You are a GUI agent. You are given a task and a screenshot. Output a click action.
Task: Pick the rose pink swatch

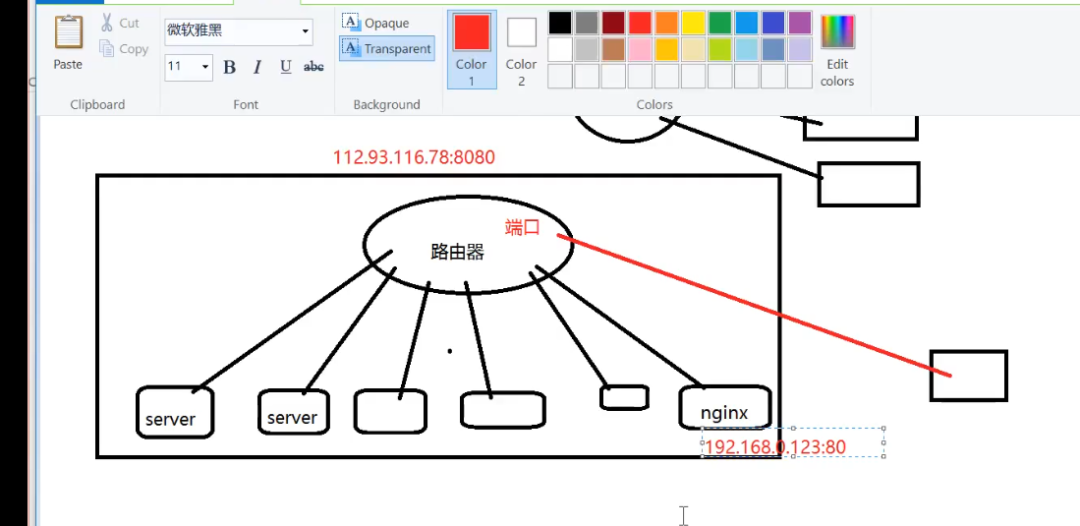tap(640, 50)
